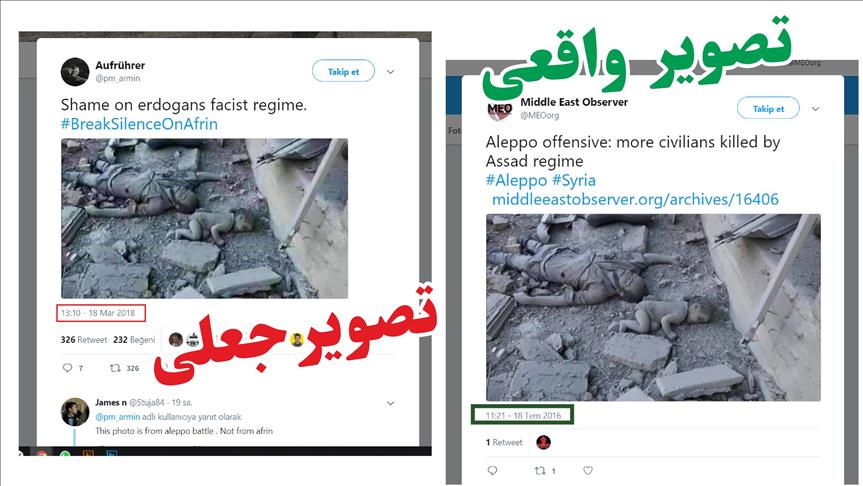Click the retweet icon showing 326
863x486 pixels.
[x=115, y=368]
